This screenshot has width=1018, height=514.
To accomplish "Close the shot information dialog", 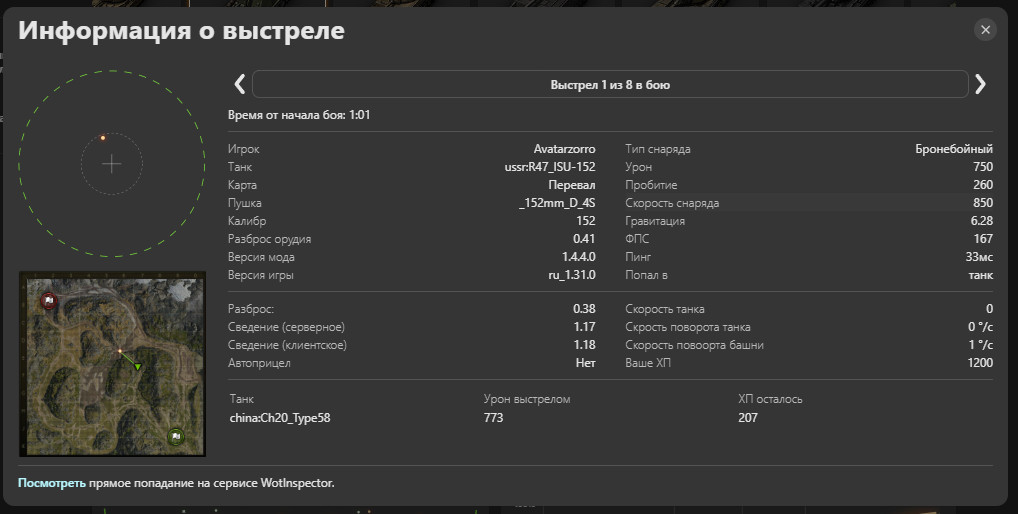I will [985, 30].
